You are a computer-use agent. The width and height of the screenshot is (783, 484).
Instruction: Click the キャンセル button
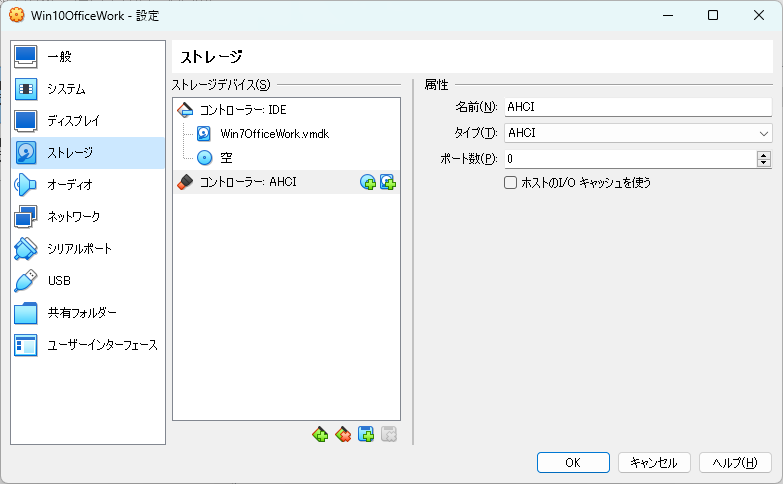point(654,463)
